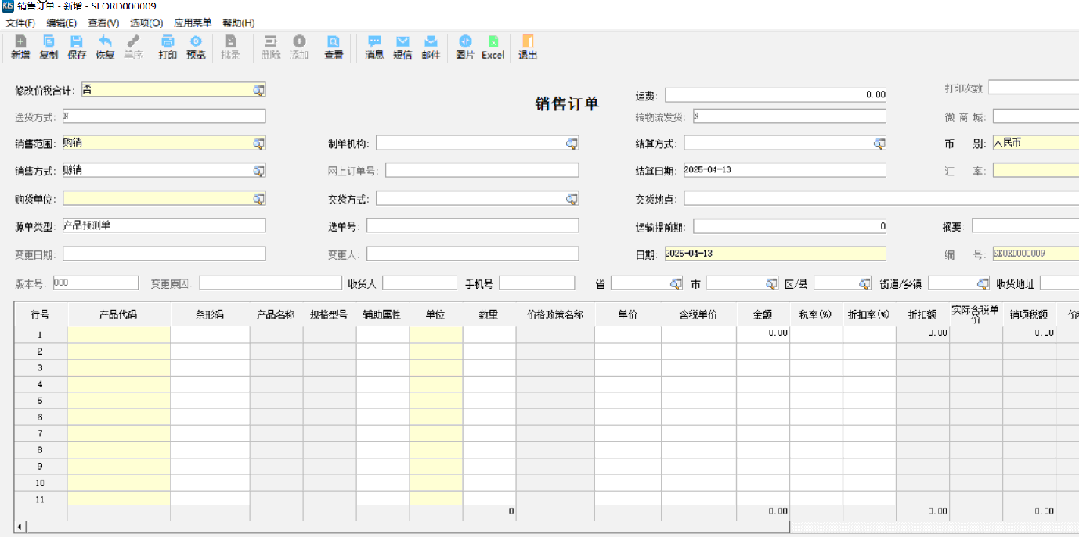Click the 产品代码 column header
This screenshot has width=1079, height=537.
[x=118, y=315]
